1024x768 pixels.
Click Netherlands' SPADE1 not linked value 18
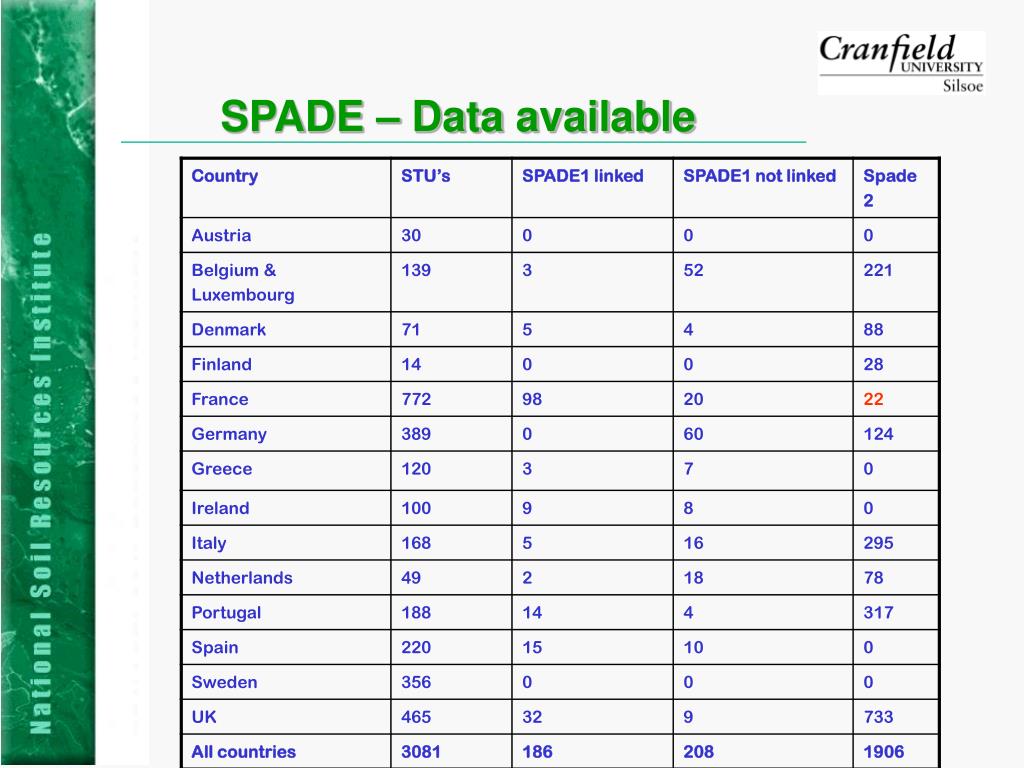click(x=693, y=578)
